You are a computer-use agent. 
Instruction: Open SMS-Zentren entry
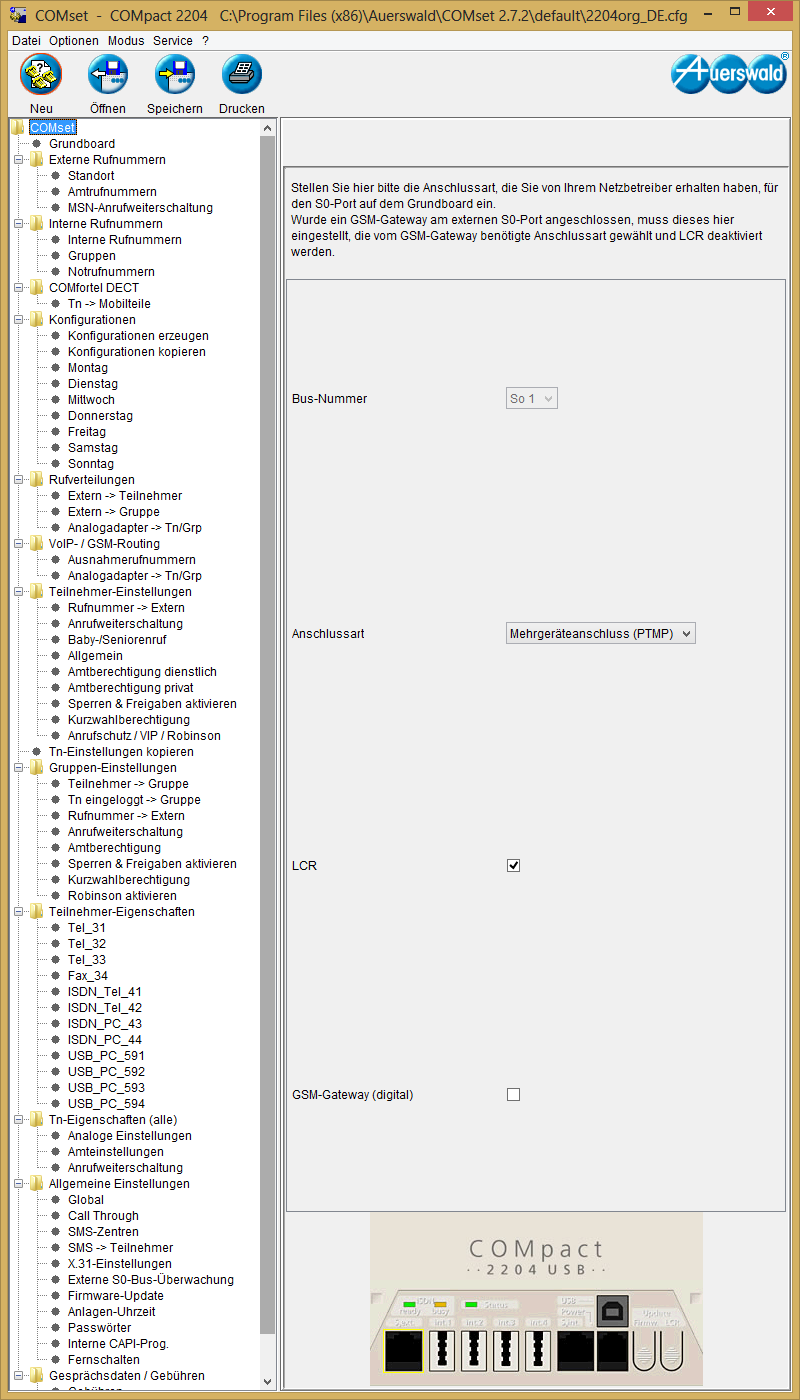[x=103, y=1232]
